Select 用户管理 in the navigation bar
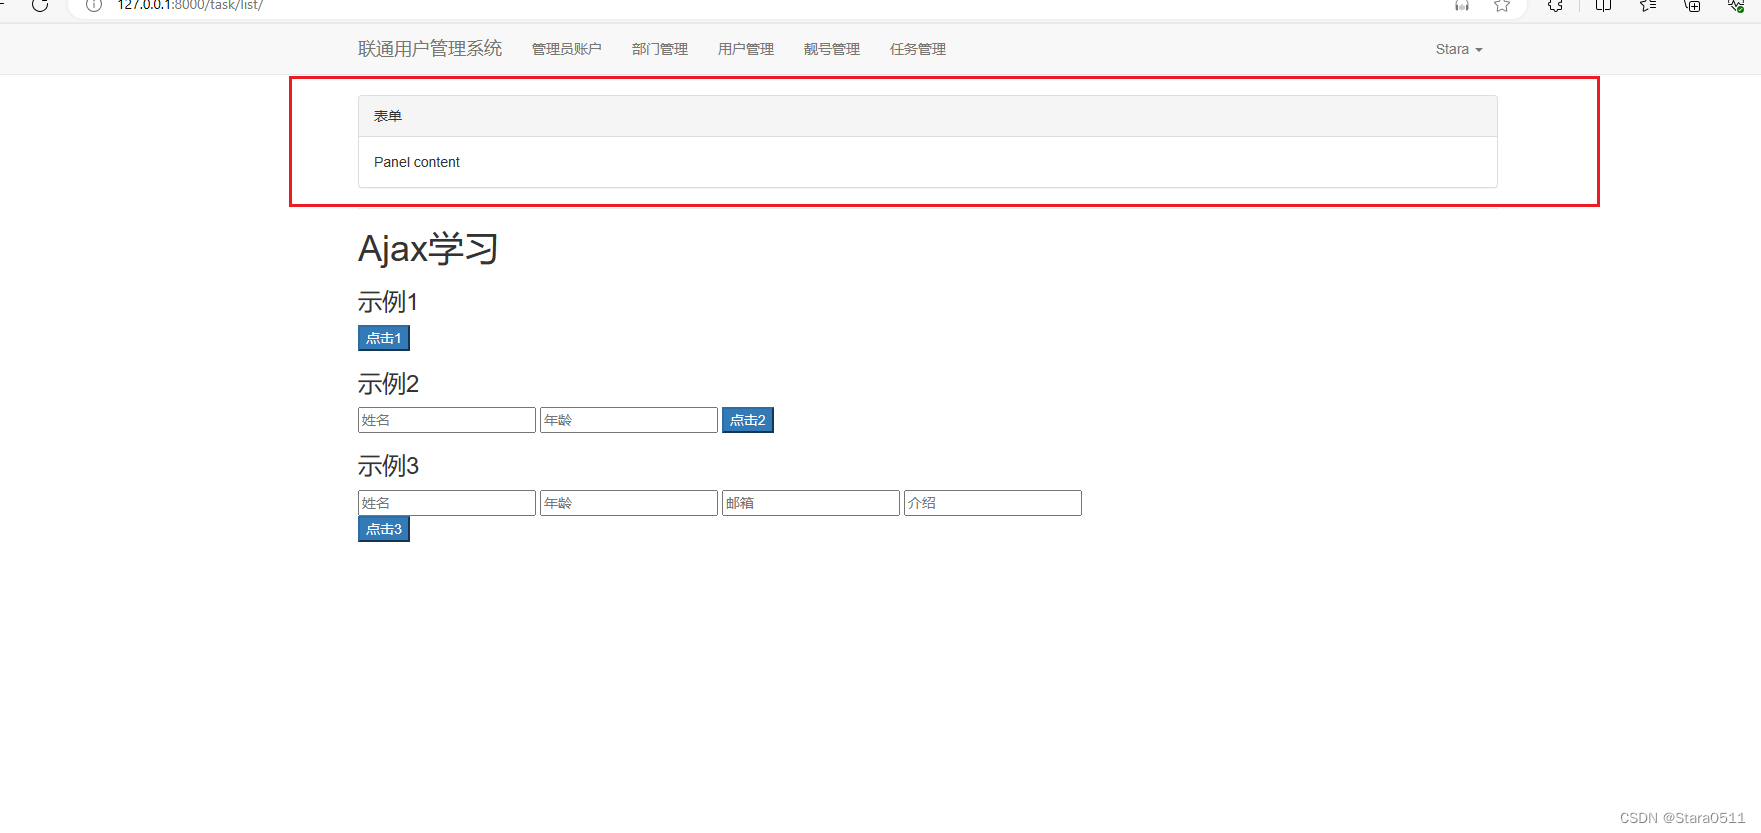Screen dimensions: 1761x833 tap(746, 49)
